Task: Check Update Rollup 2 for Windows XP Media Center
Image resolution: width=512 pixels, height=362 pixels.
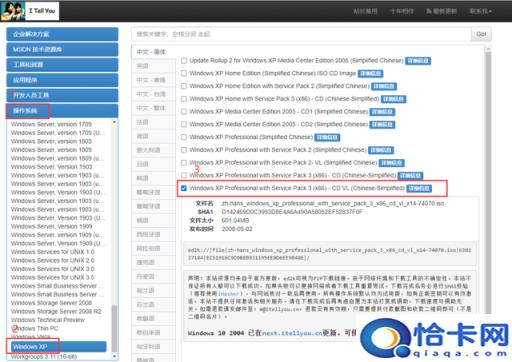Action: click(184, 61)
